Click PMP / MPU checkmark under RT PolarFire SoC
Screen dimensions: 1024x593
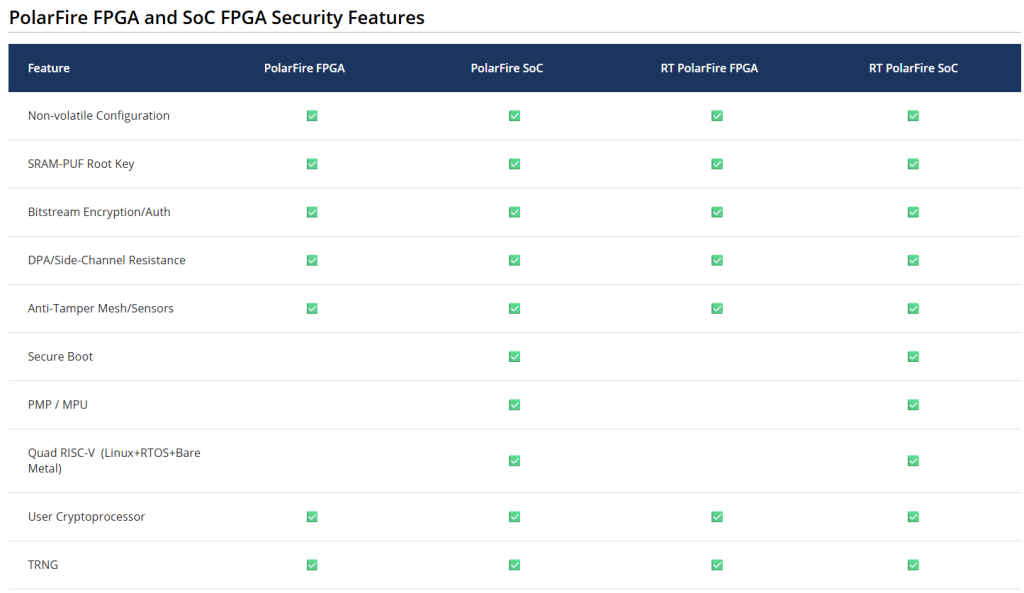[913, 405]
